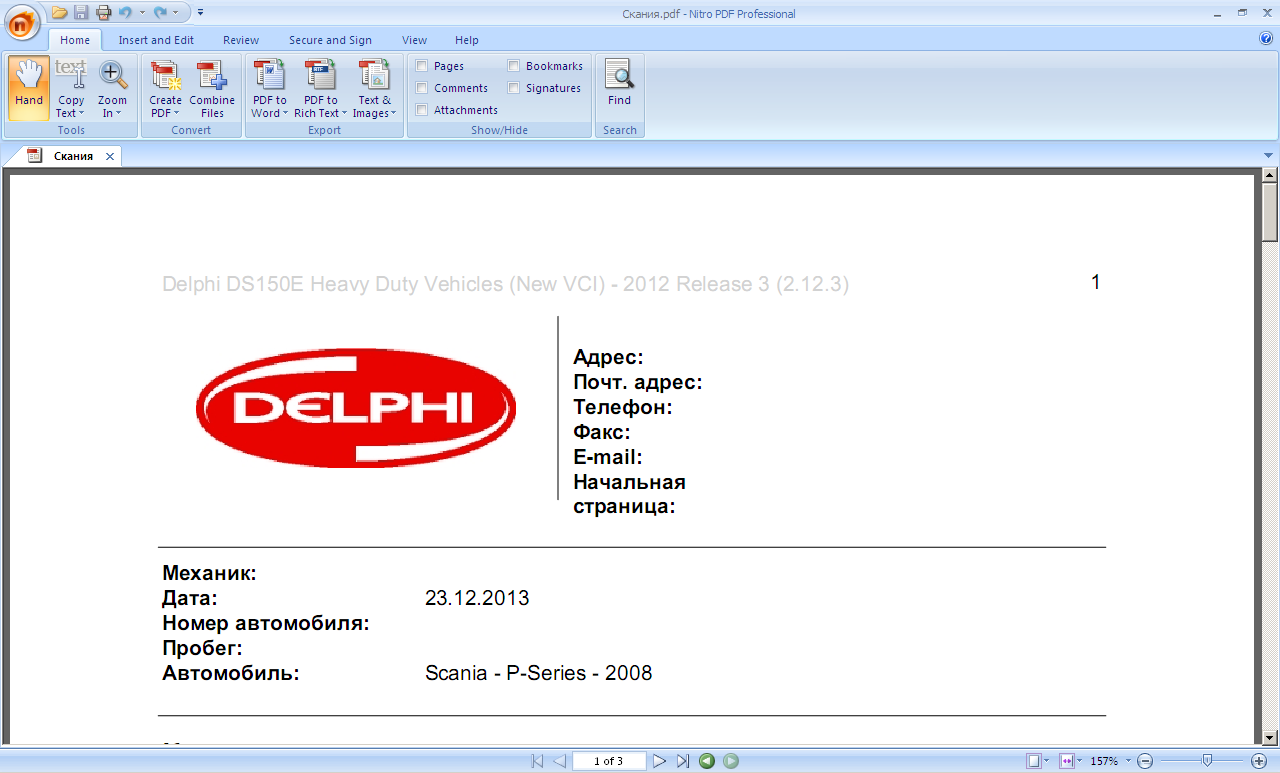Screen dimensions: 1280x773
Task: Enable the Signatures panel checkbox
Action: (x=514, y=88)
